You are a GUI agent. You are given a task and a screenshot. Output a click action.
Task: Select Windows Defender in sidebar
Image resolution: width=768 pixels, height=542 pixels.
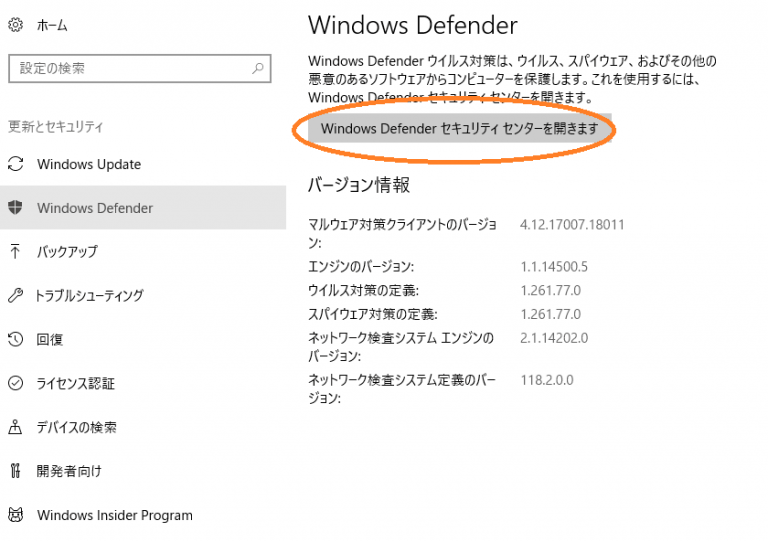pos(143,208)
